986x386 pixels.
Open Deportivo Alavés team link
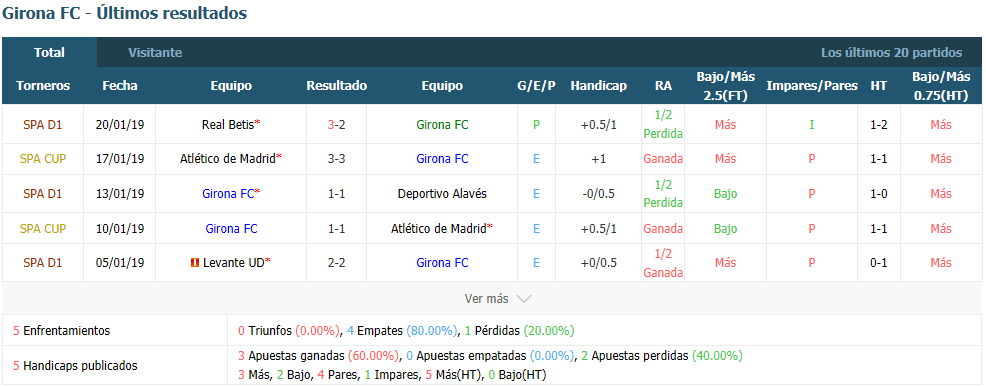coord(442,194)
